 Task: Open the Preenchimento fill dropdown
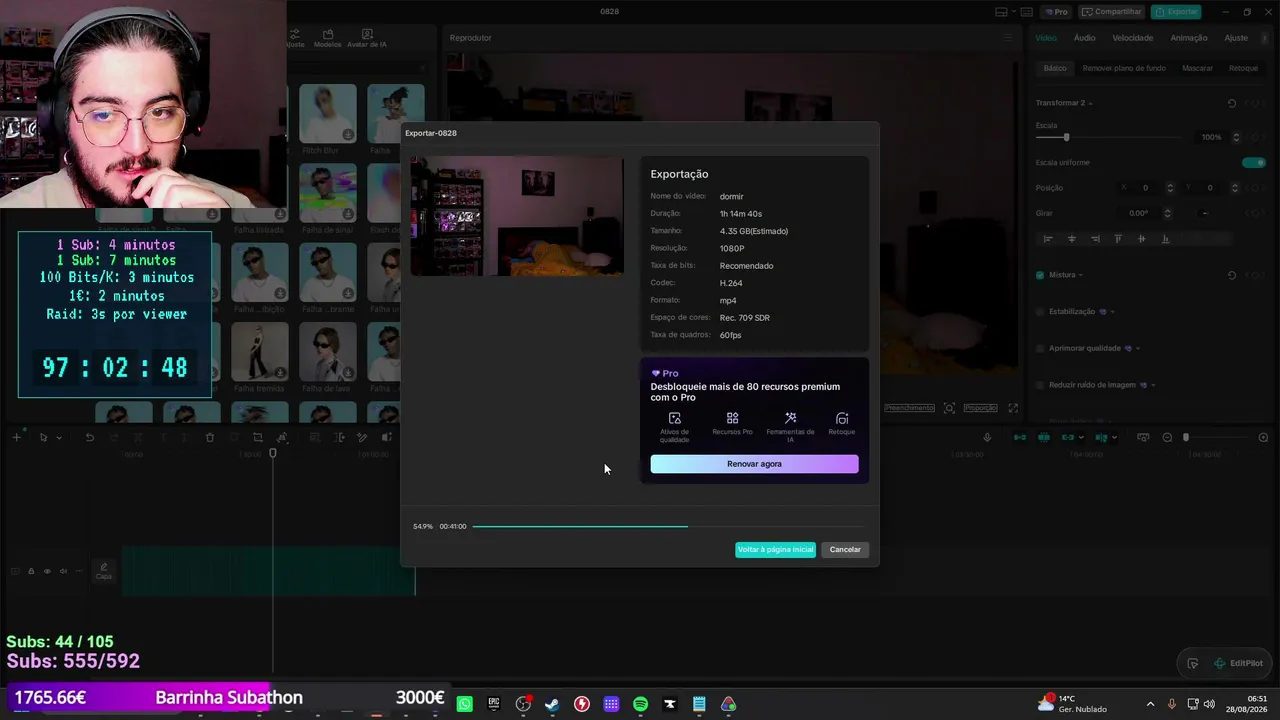(909, 408)
